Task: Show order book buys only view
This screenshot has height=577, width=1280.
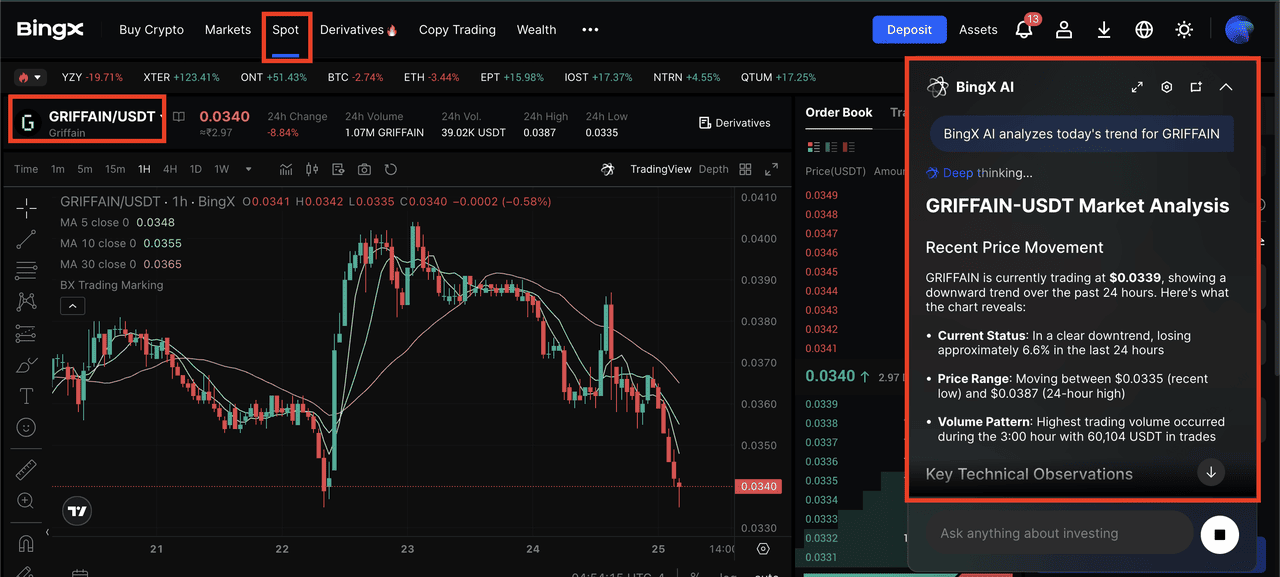Action: pos(832,147)
